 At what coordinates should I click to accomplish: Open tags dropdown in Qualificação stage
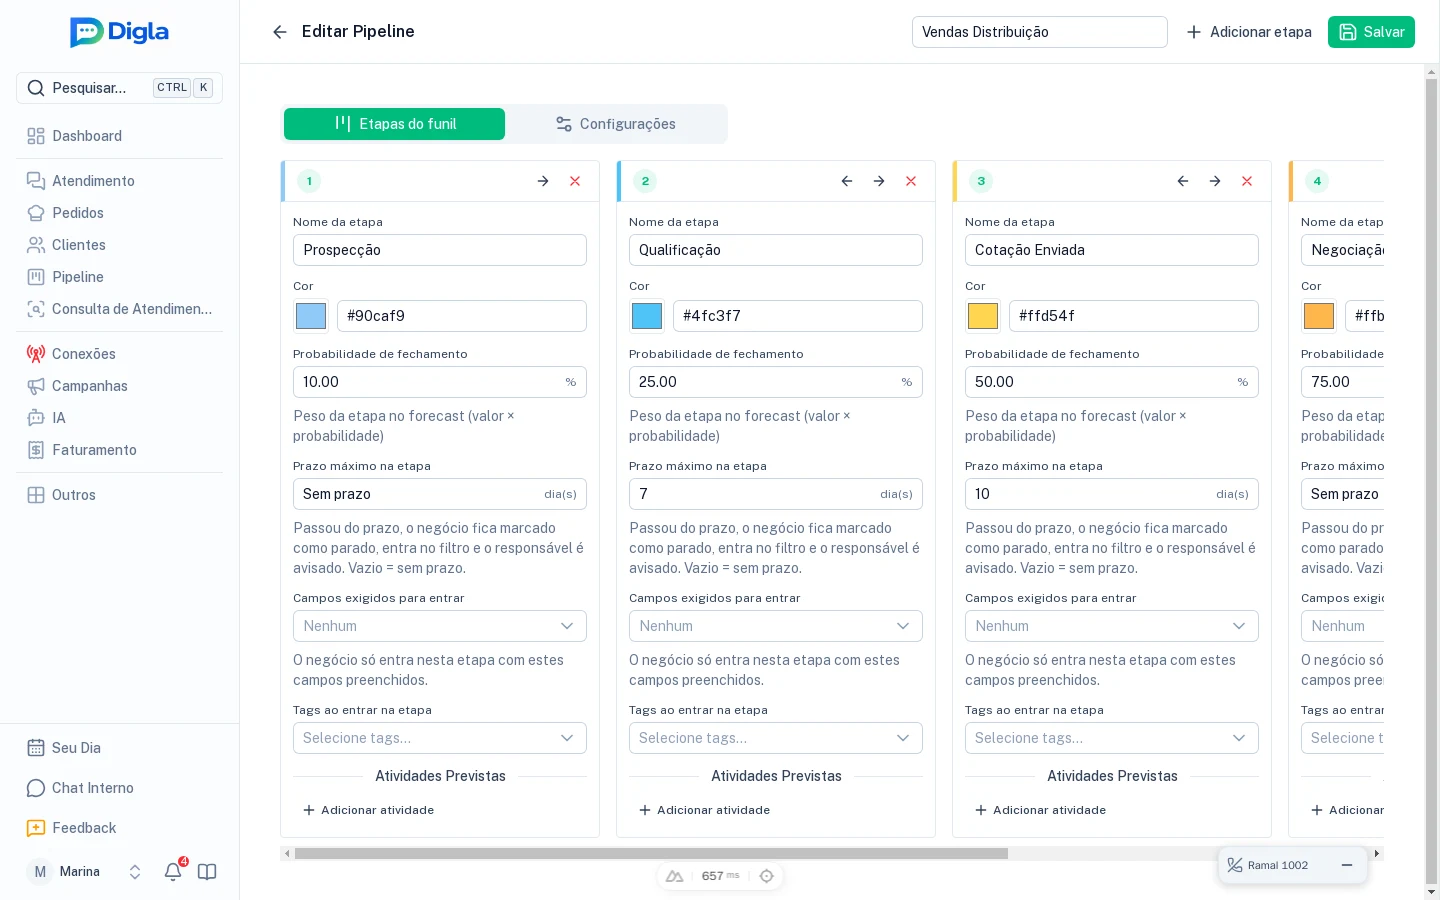click(x=776, y=738)
